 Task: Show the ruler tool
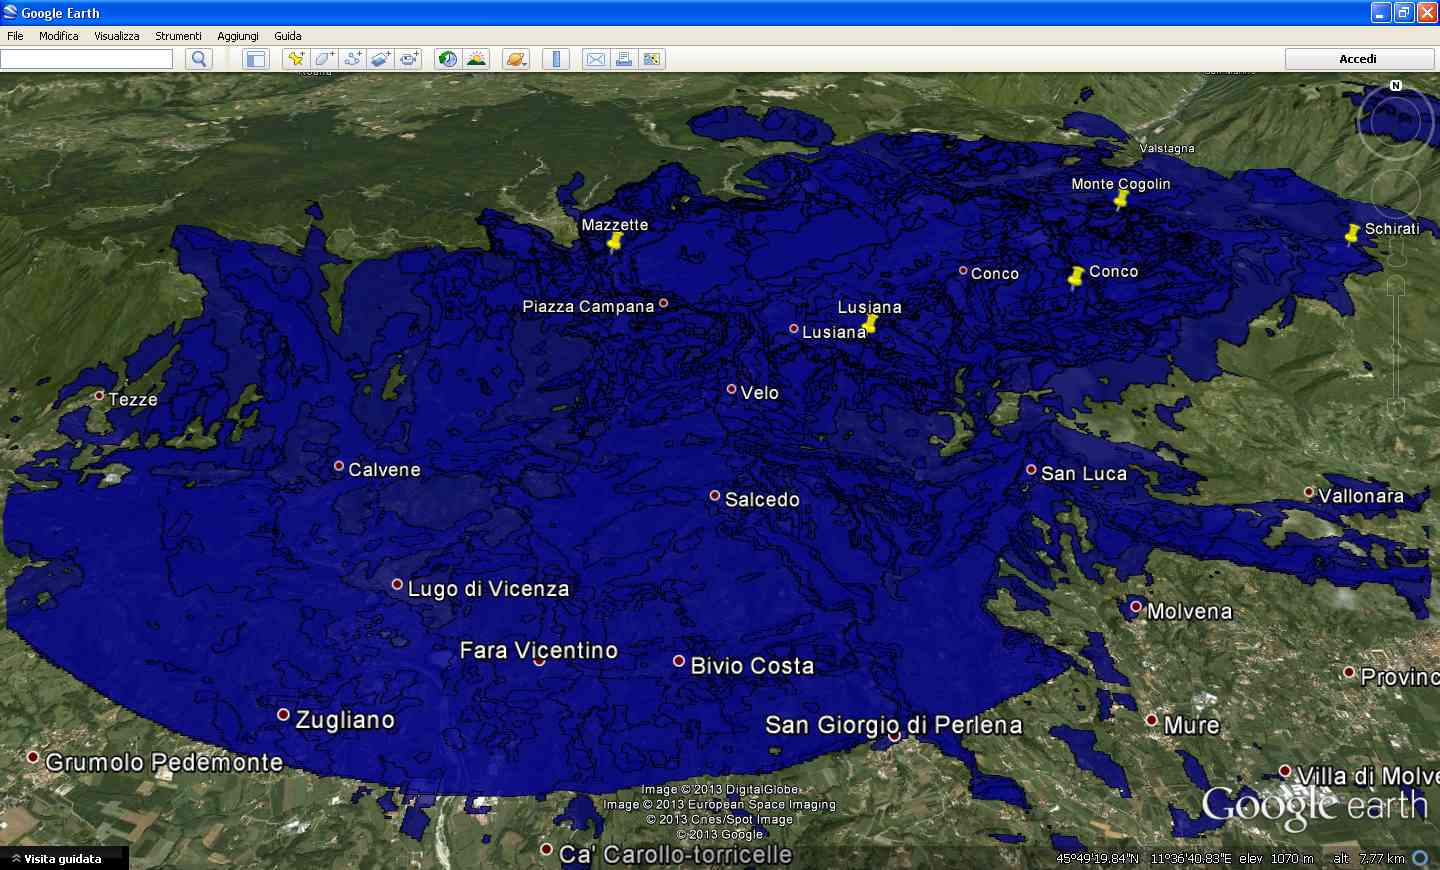point(556,59)
